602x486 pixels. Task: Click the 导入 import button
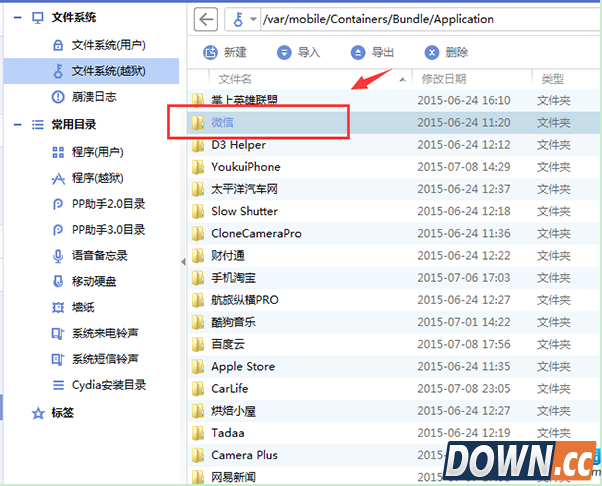[299, 52]
